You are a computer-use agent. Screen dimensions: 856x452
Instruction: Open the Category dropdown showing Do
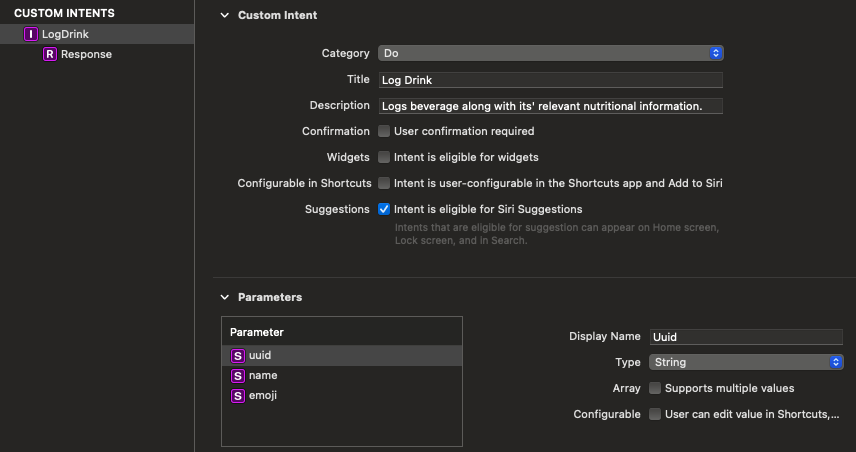[549, 53]
